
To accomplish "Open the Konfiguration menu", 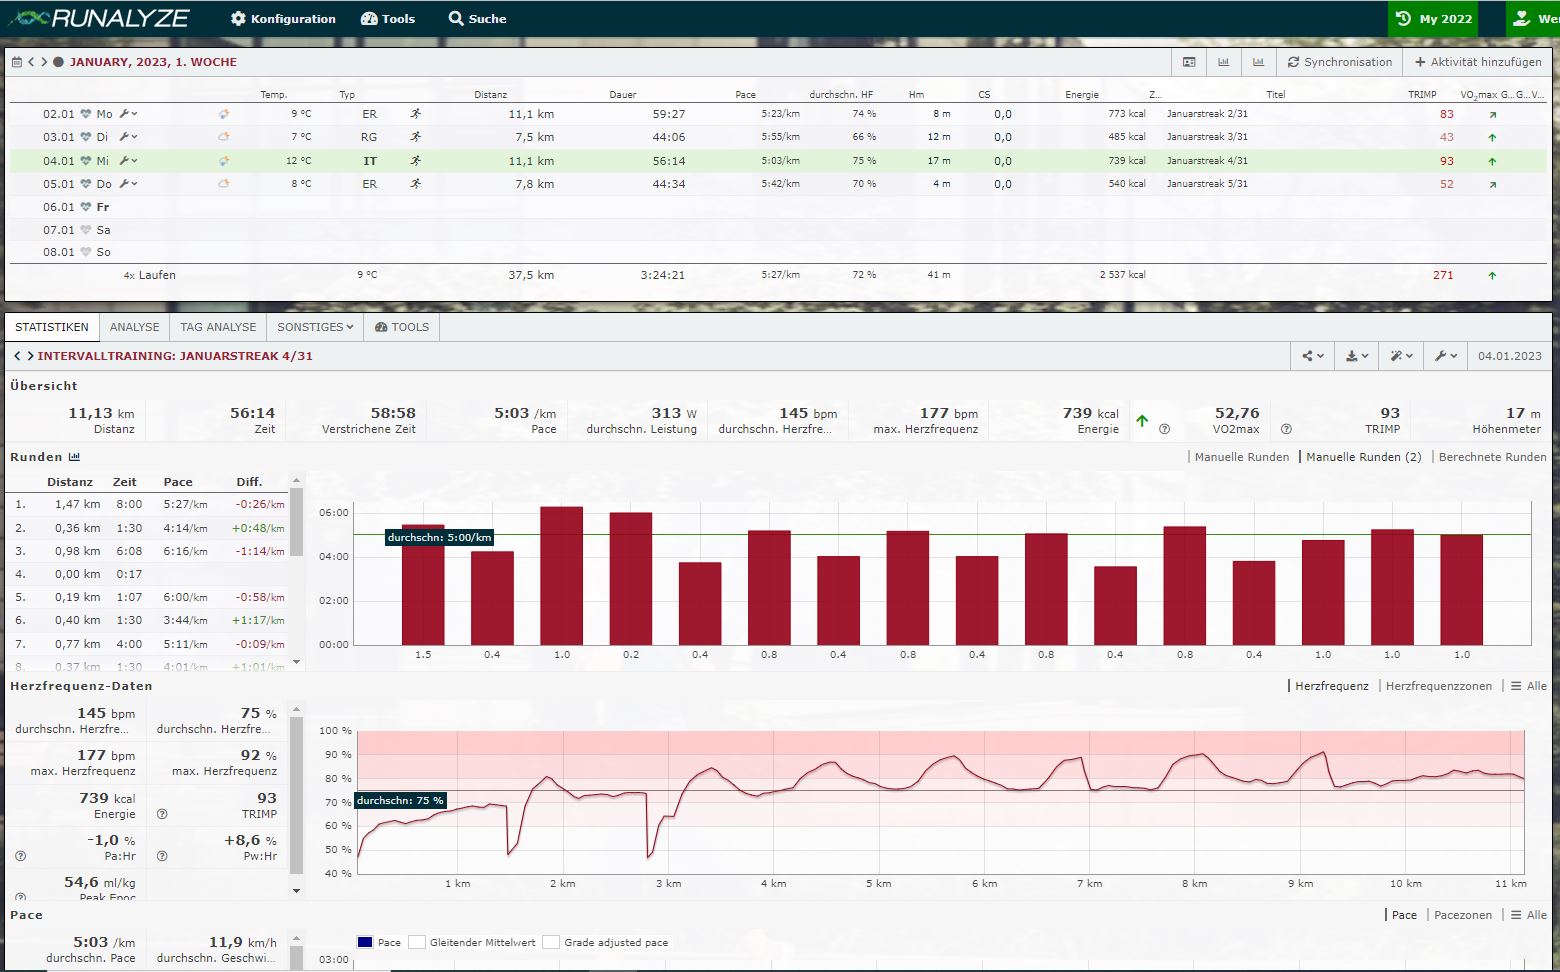I will [x=283, y=18].
